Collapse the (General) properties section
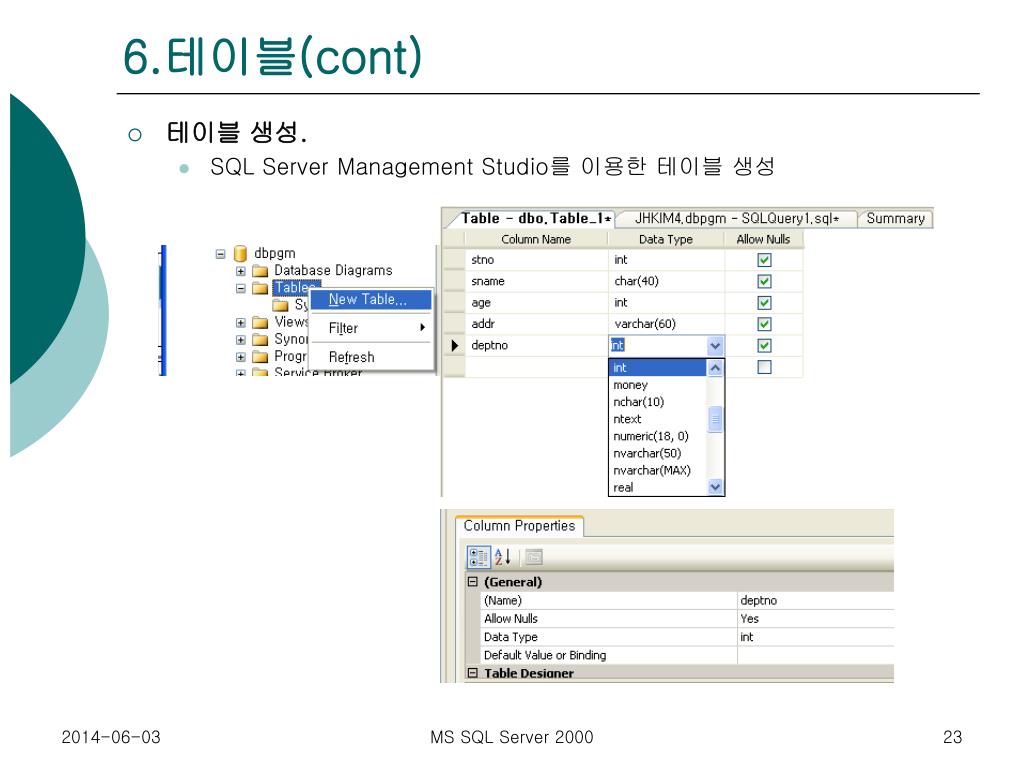 [x=473, y=582]
